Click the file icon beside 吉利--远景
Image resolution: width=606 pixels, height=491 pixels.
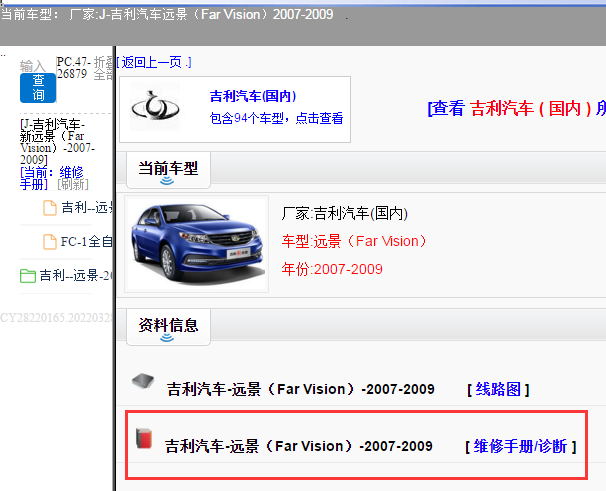coord(49,208)
